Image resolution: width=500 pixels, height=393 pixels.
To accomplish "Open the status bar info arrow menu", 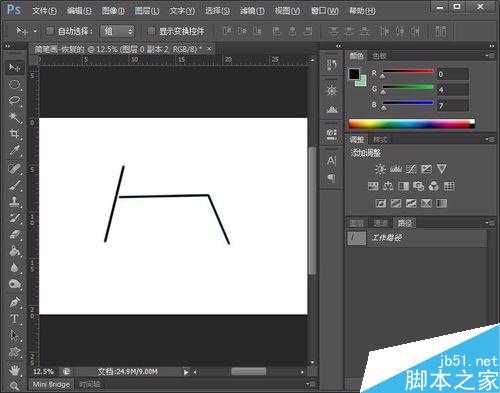I will point(186,372).
